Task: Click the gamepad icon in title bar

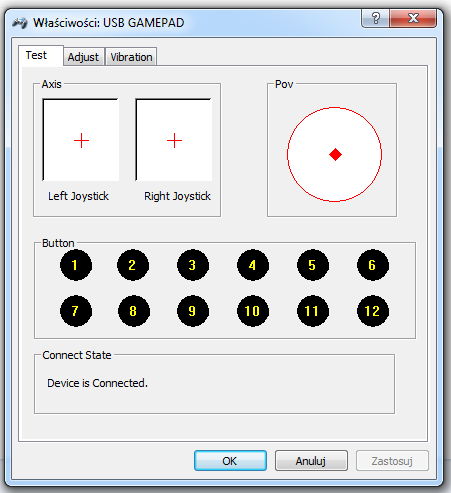Action: tap(20, 23)
